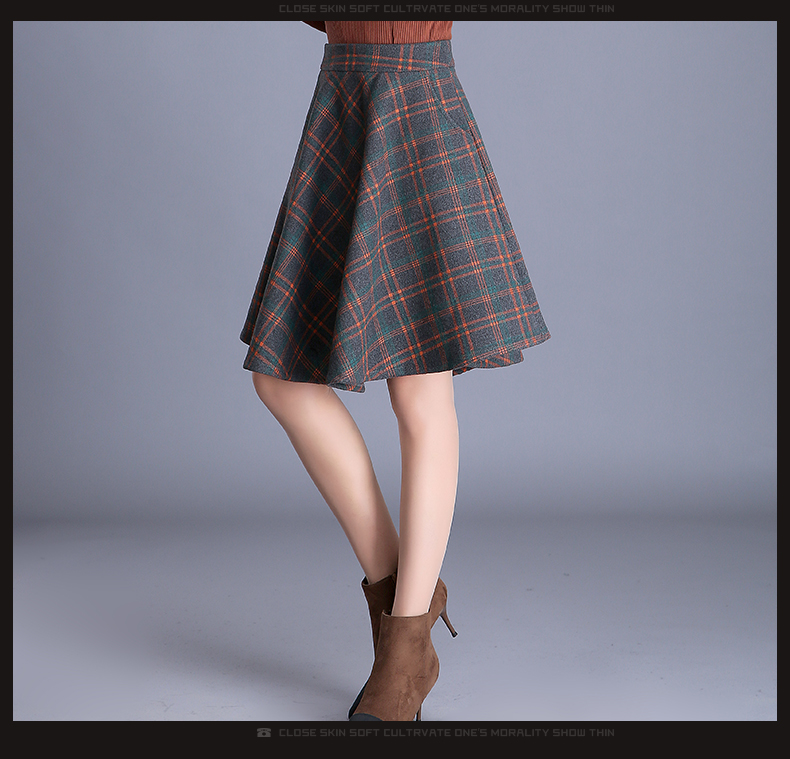
Task: Click the telephone icon in the bottom banner
Action: 264,733
